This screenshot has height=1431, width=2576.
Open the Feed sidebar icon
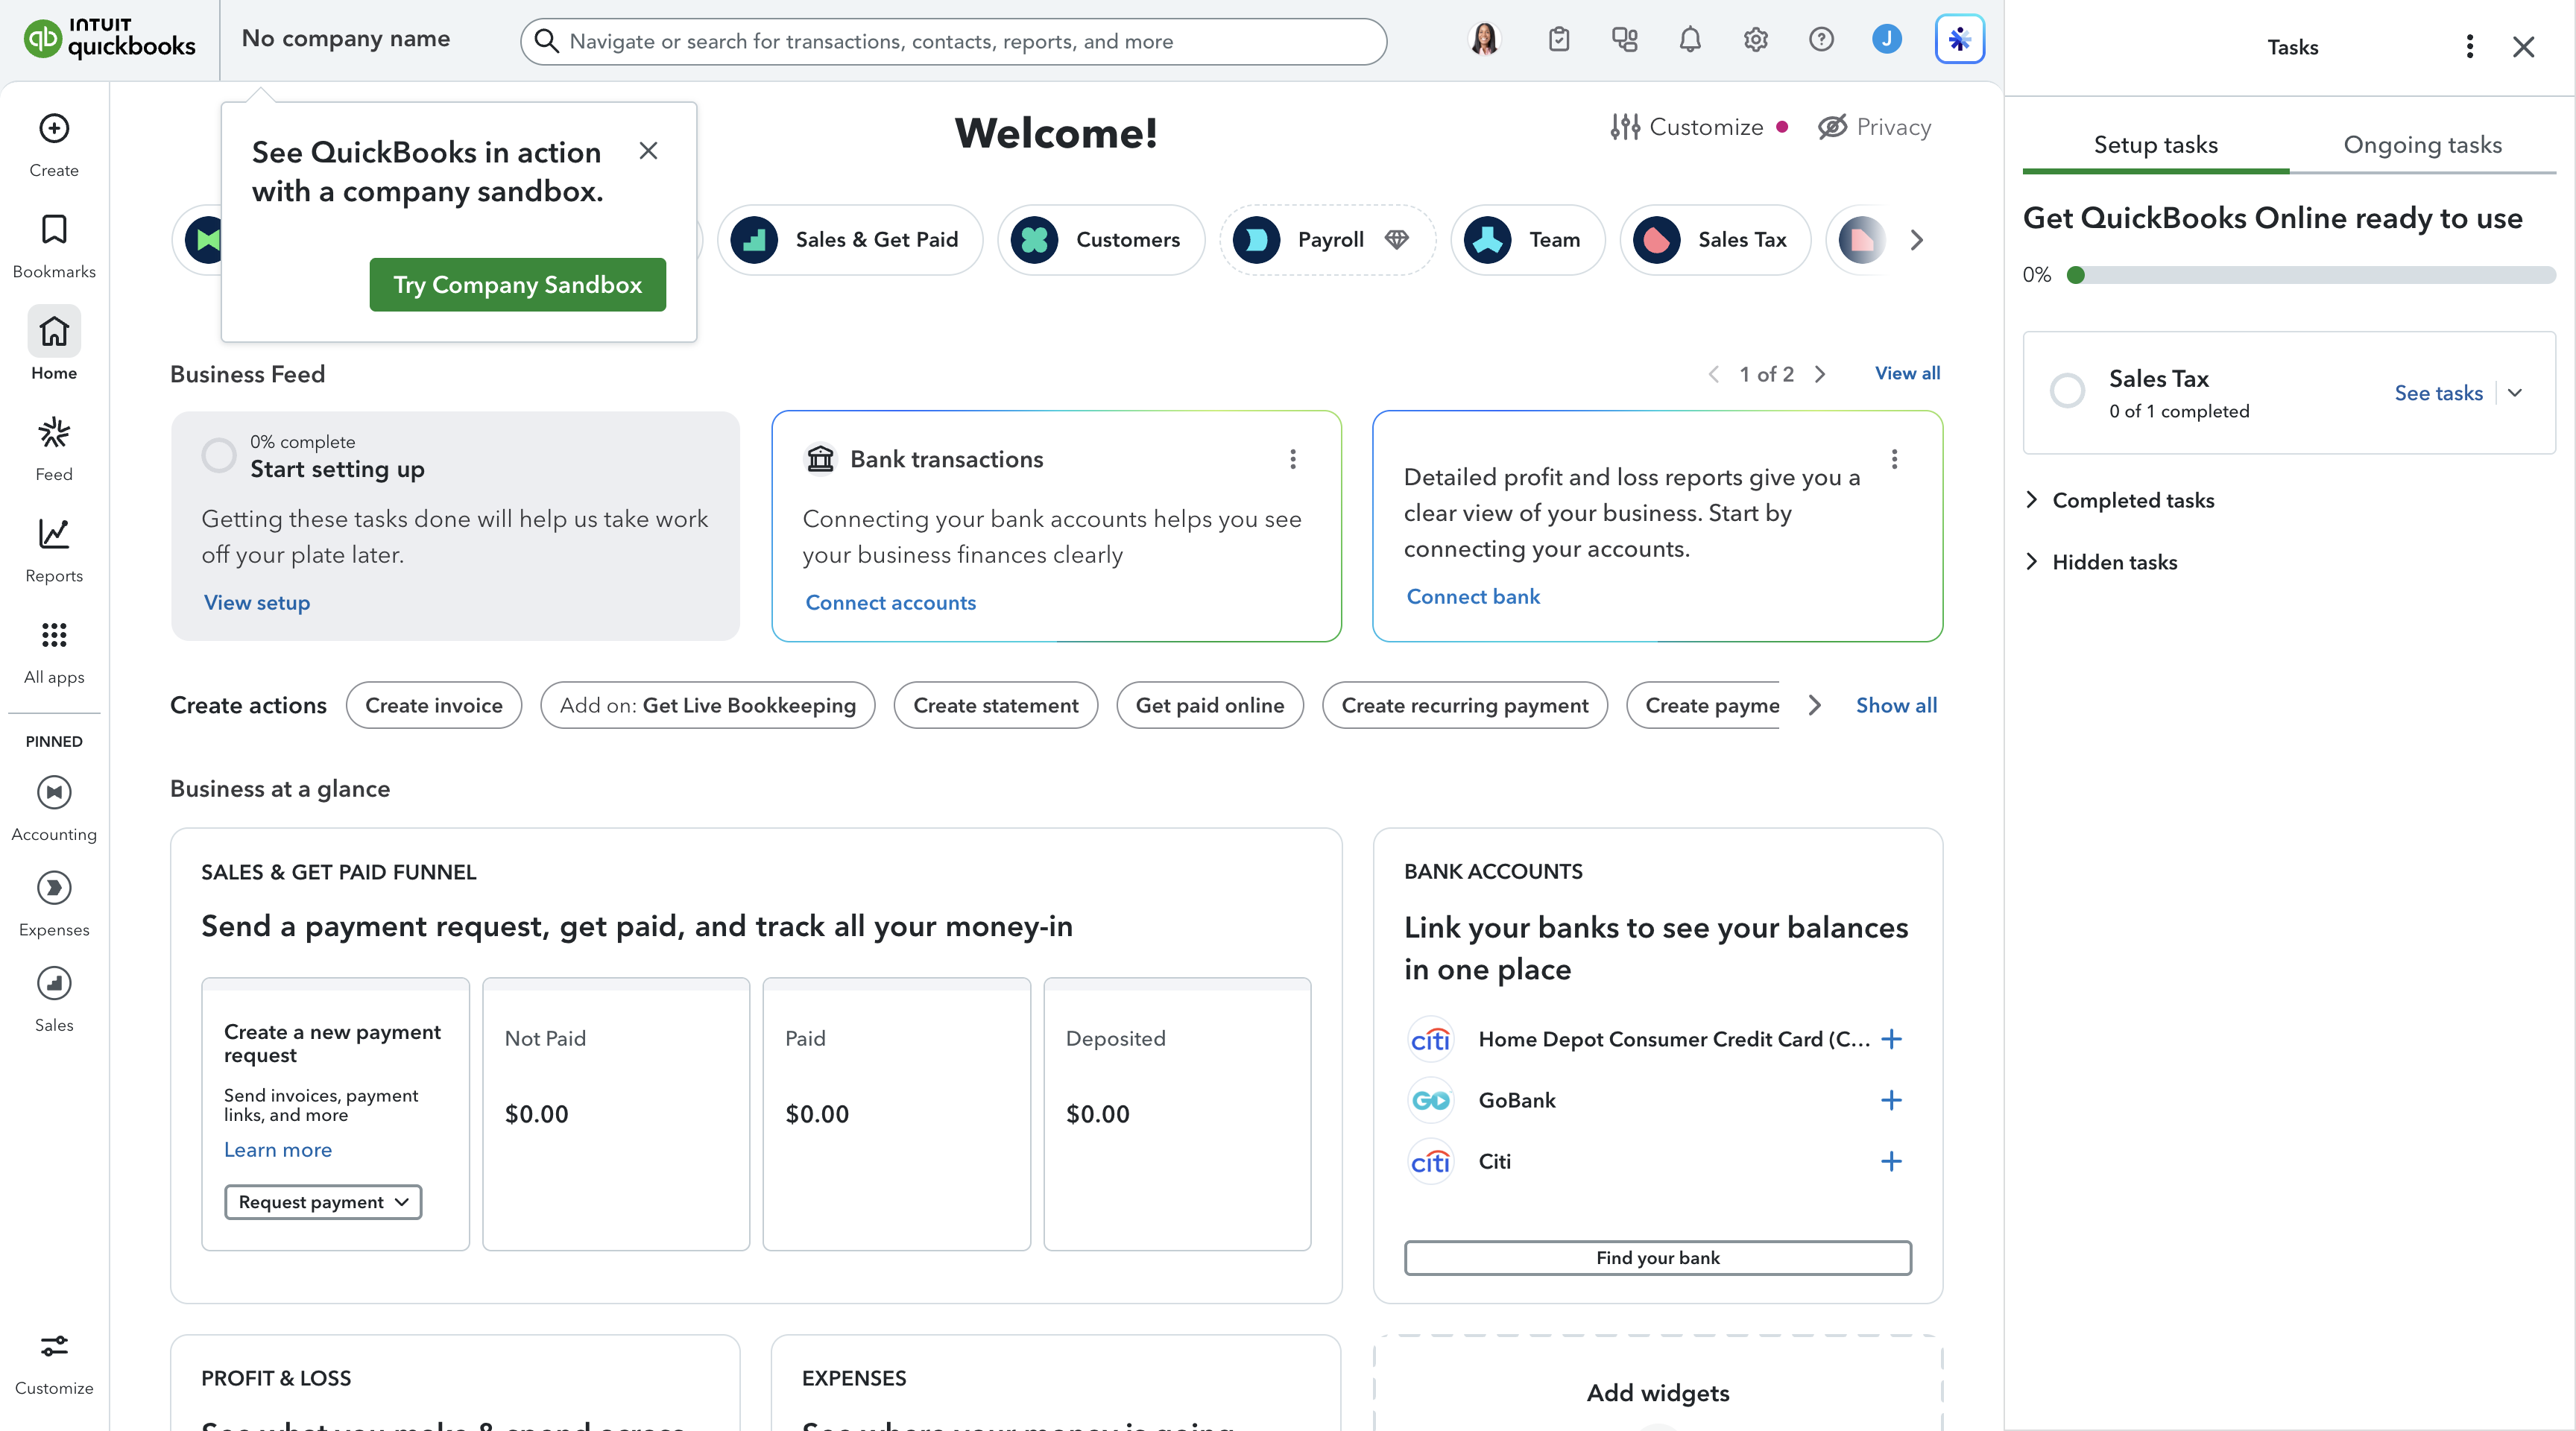click(x=54, y=433)
